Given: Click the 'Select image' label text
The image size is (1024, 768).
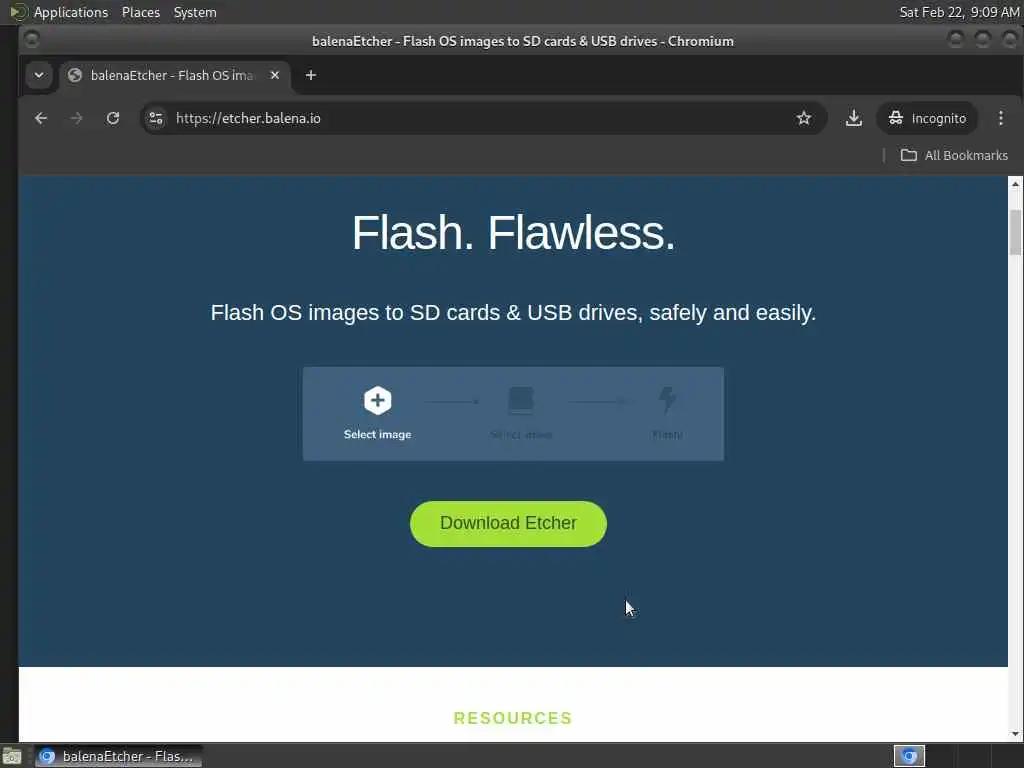Looking at the screenshot, I should 377,434.
